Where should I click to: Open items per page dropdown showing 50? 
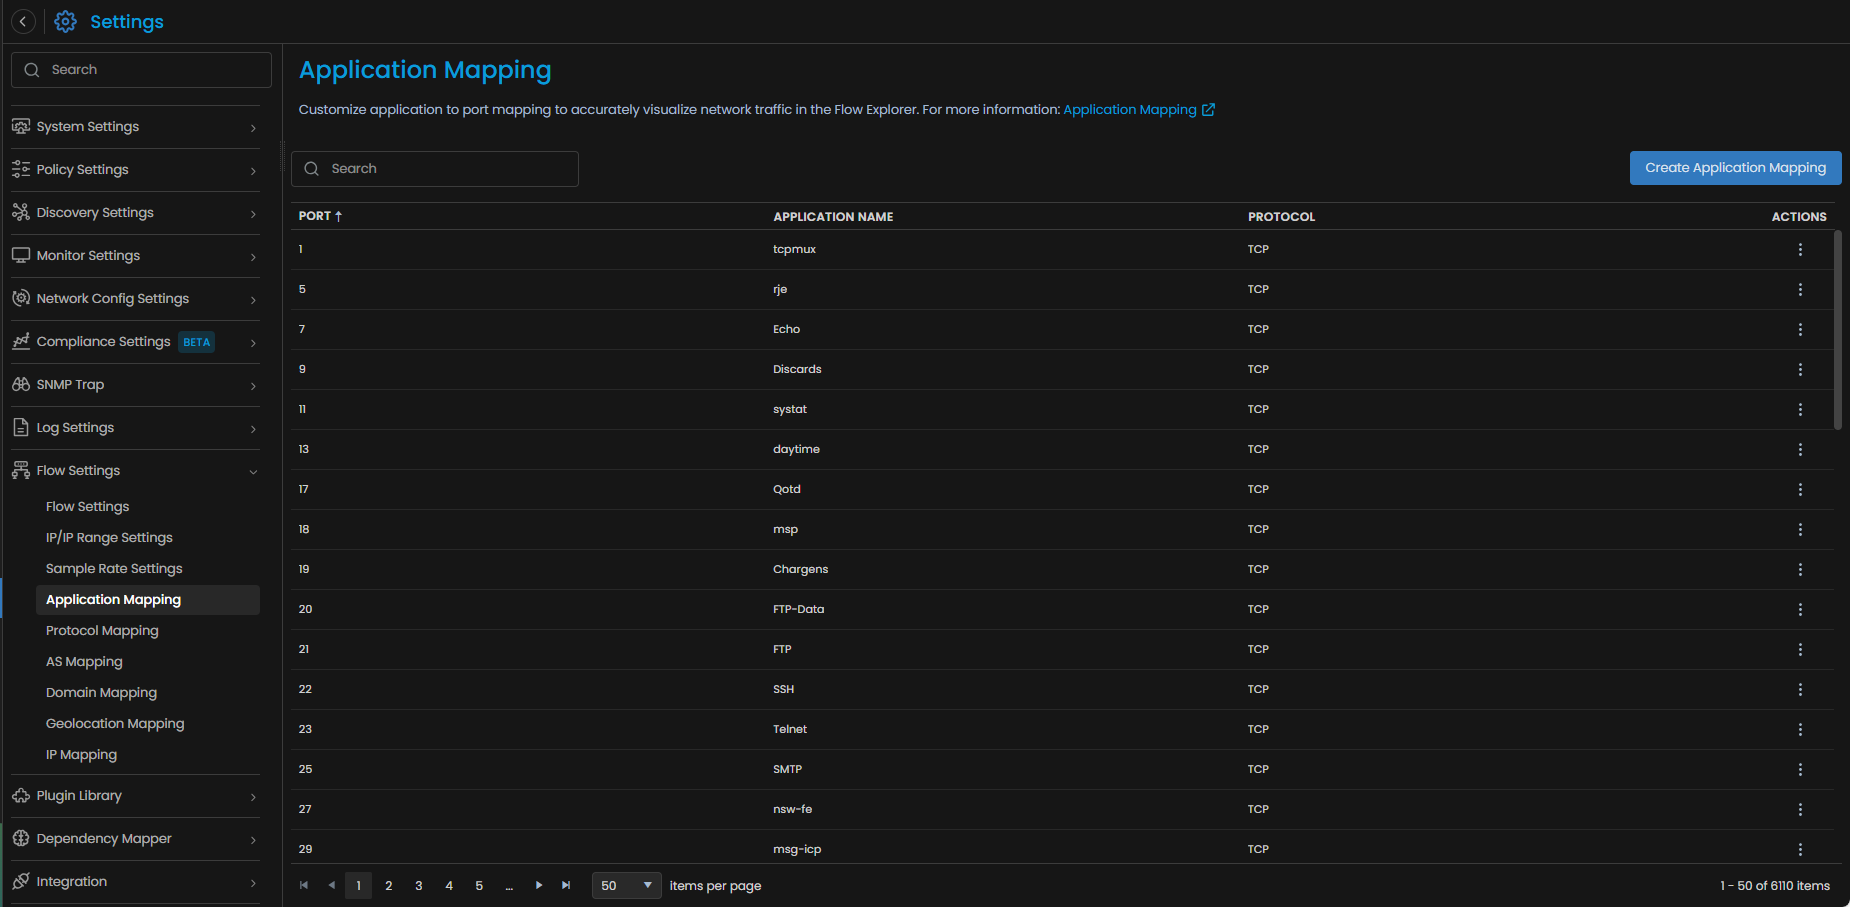626,885
